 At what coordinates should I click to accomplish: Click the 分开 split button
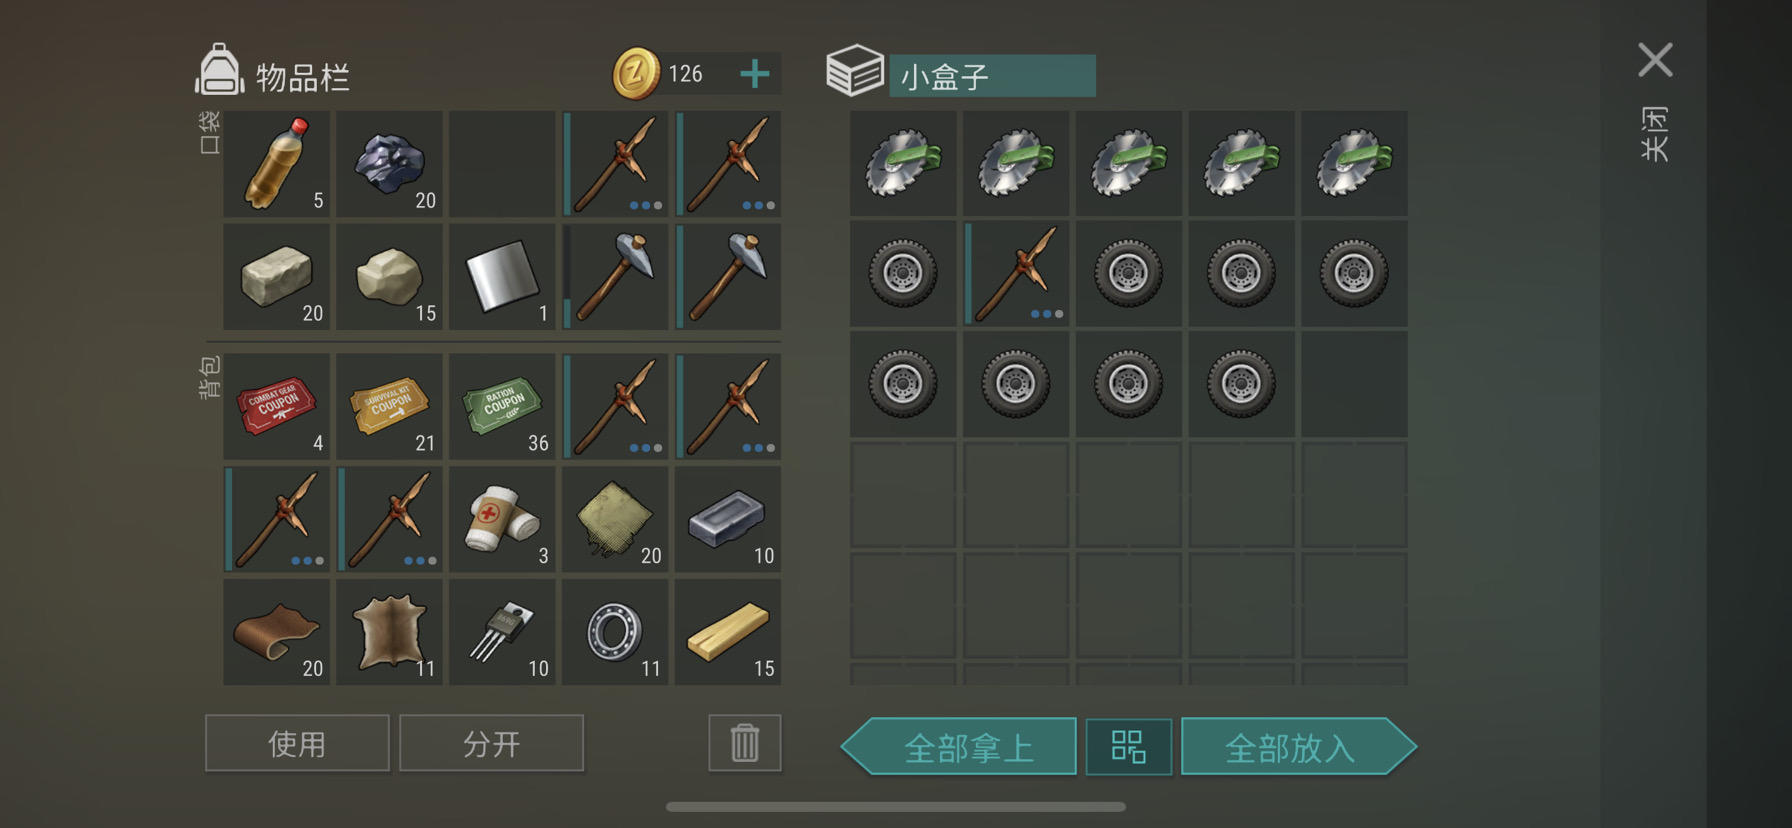pos(491,743)
